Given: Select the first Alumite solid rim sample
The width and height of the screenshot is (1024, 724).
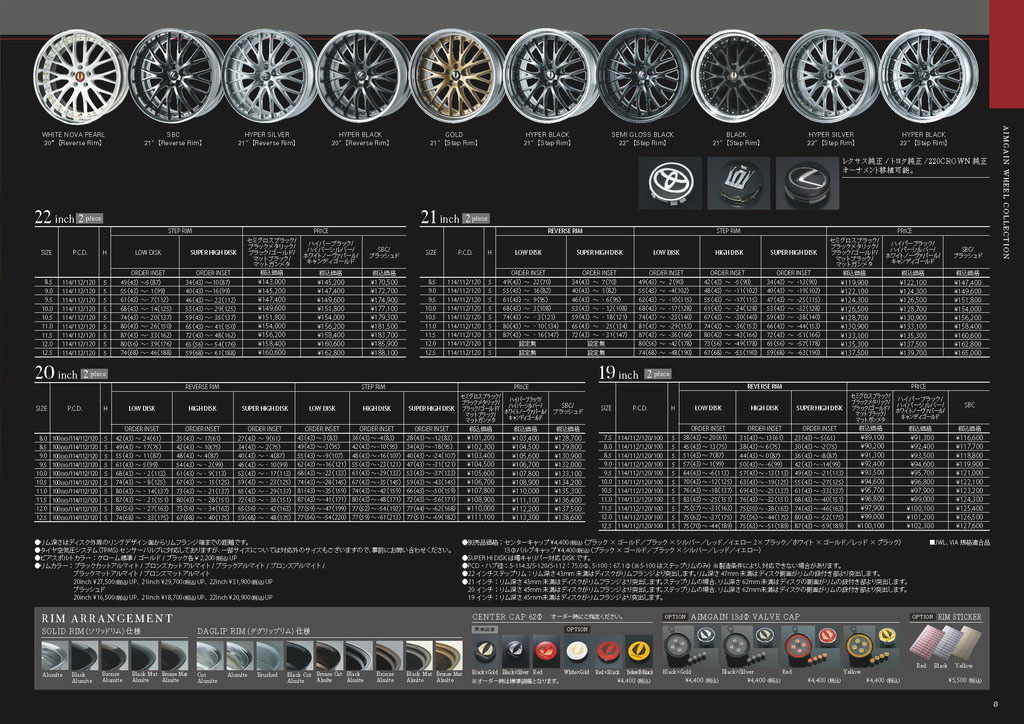Looking at the screenshot, I should click(x=54, y=654).
